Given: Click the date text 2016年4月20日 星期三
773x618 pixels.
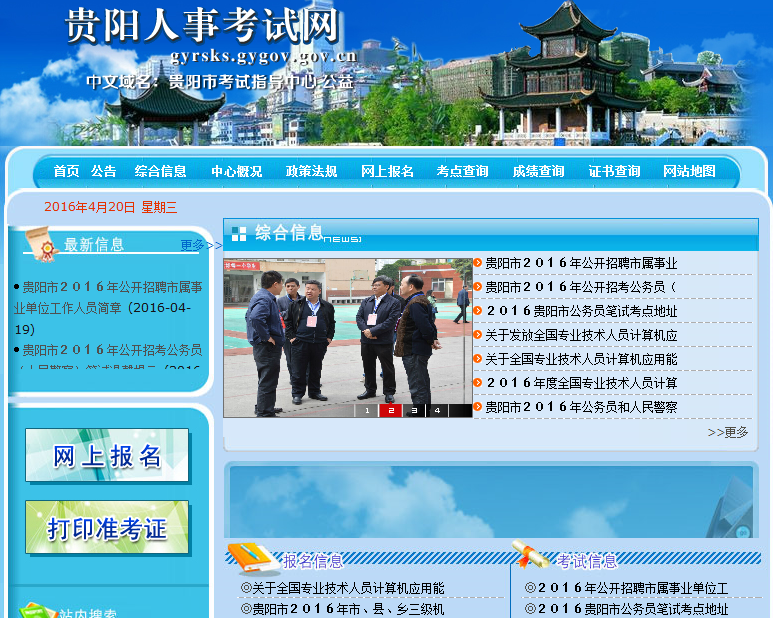Looking at the screenshot, I should point(110,207).
